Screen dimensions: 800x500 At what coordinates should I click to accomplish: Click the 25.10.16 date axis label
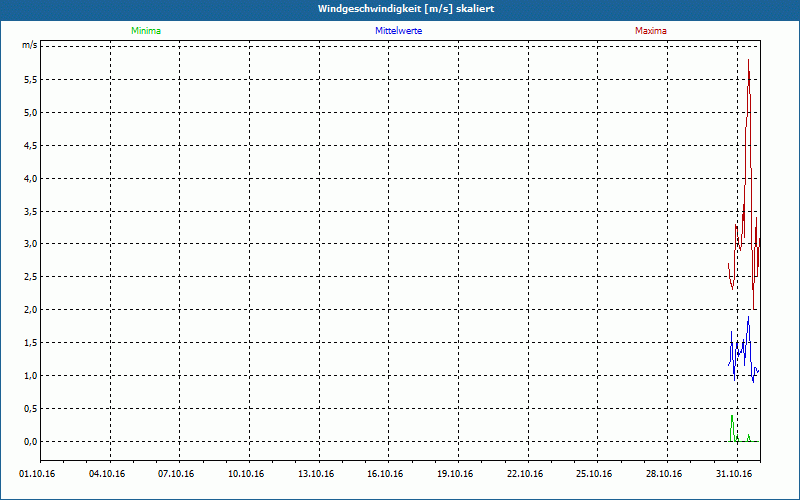click(x=595, y=474)
